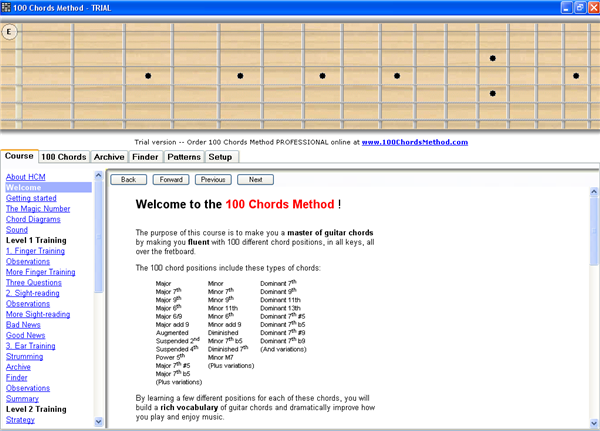Open the About HCM lesson
600x431 pixels.
26,177
